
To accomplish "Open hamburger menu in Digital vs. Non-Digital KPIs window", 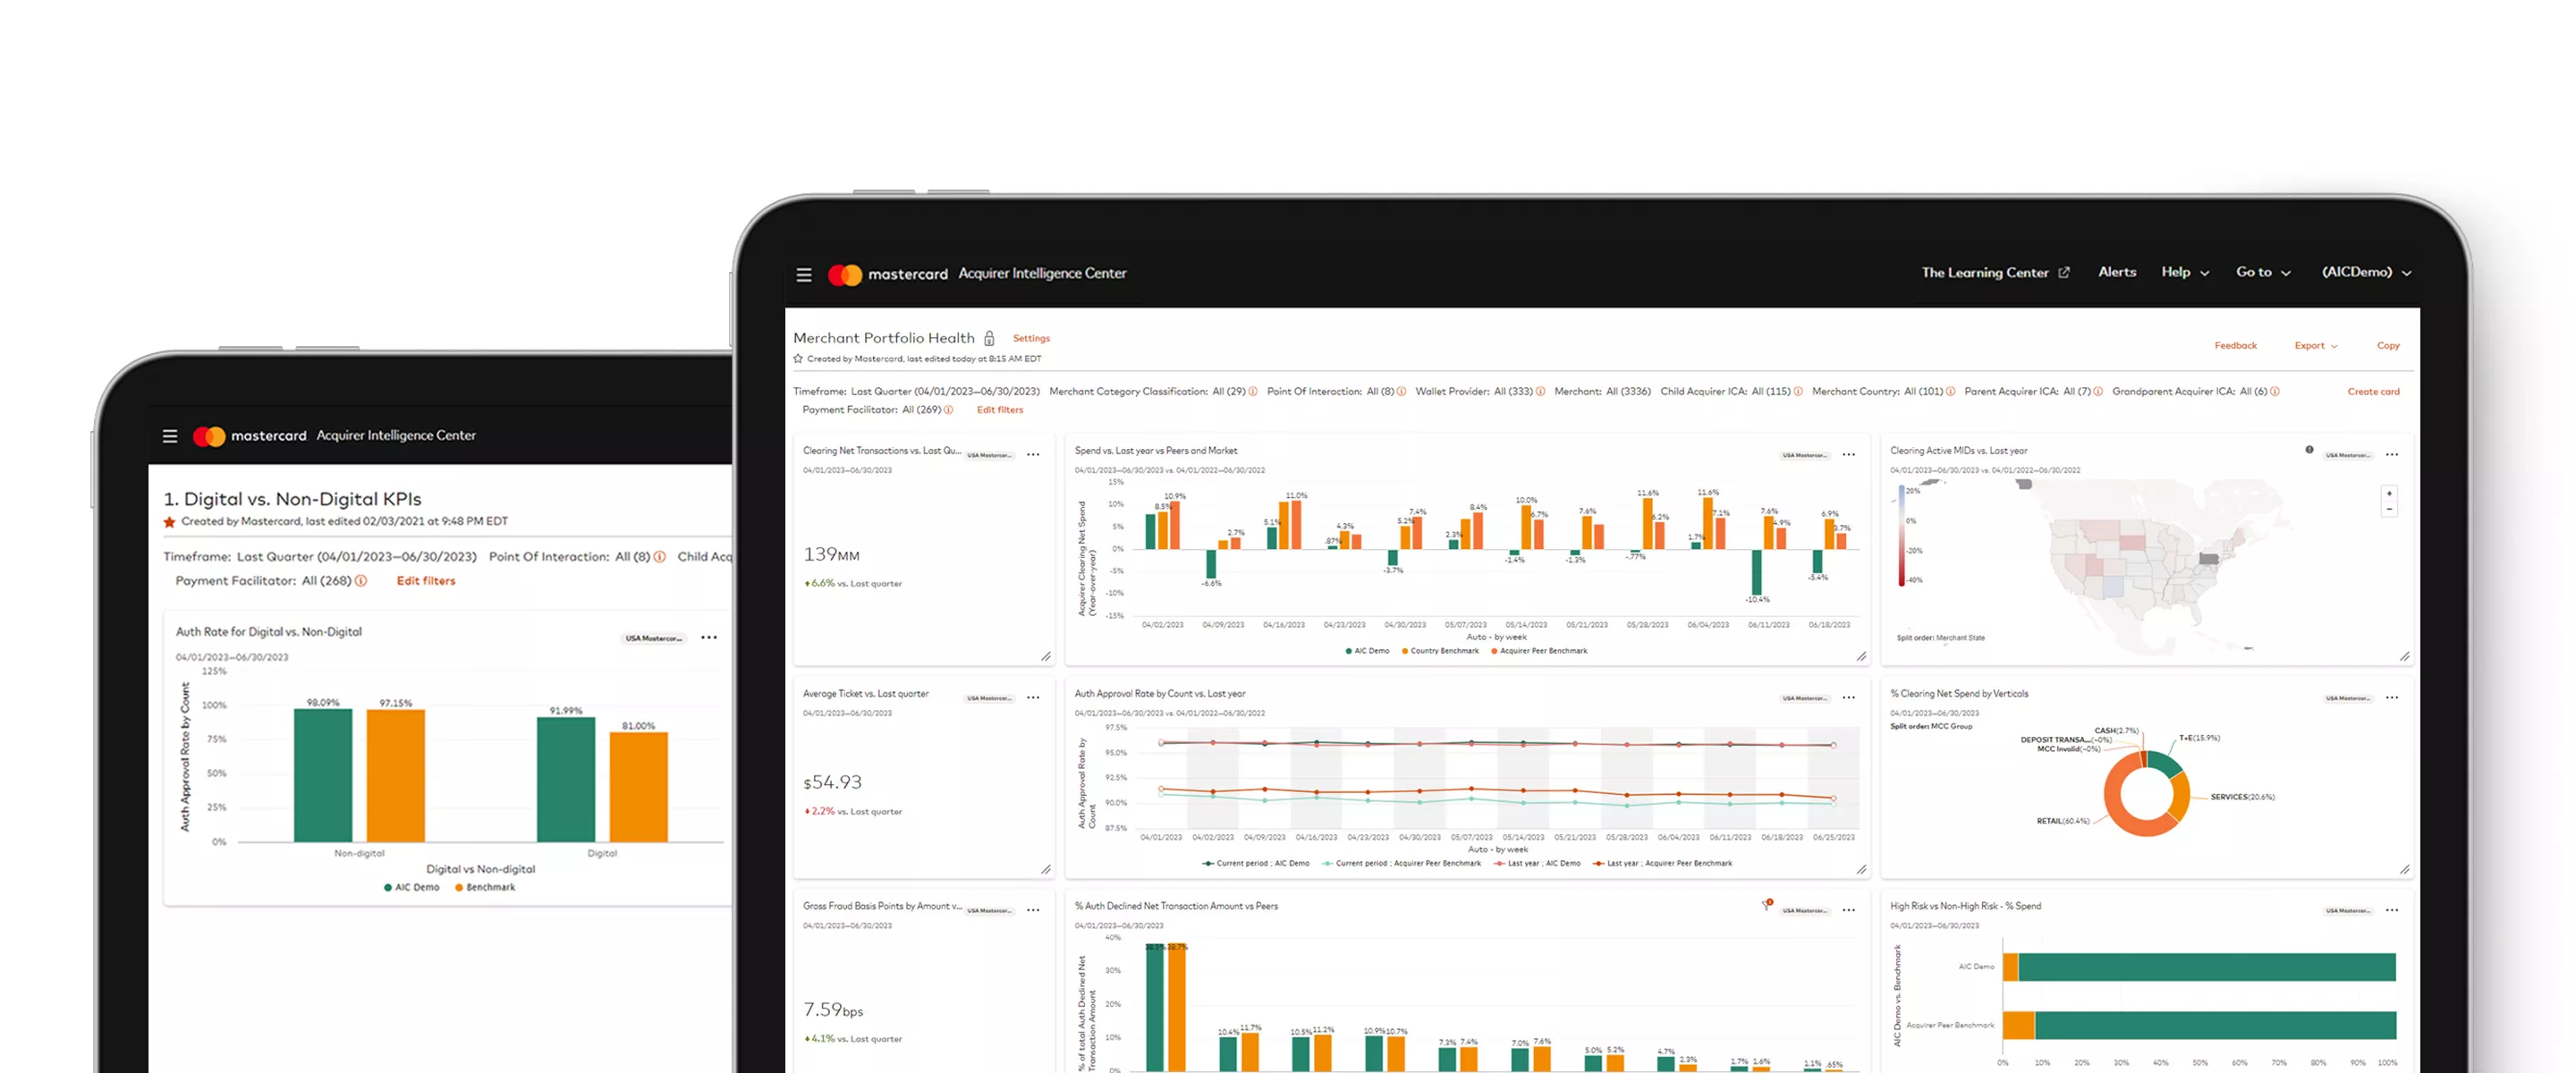I will tap(170, 436).
